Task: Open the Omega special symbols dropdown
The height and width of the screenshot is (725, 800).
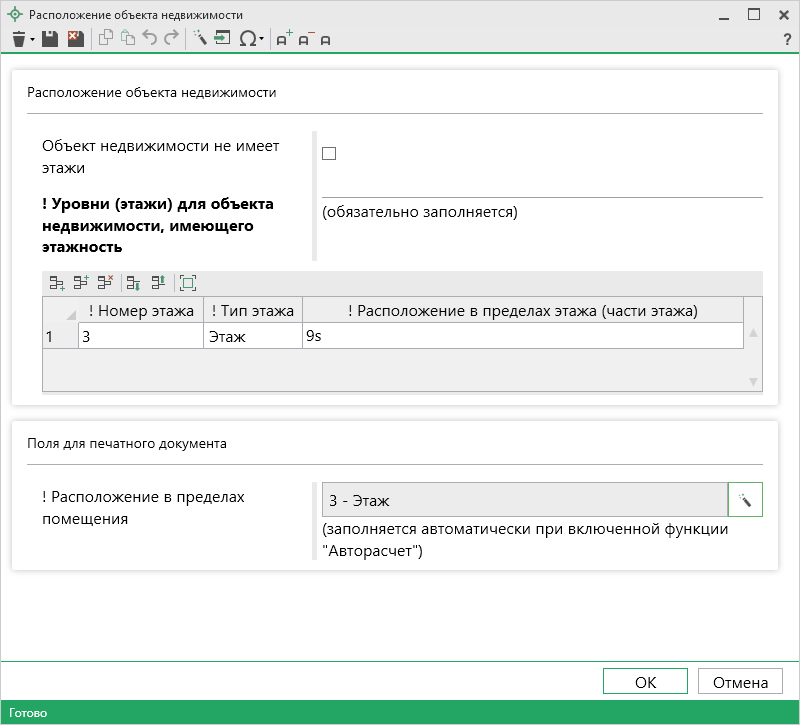Action: click(x=261, y=39)
